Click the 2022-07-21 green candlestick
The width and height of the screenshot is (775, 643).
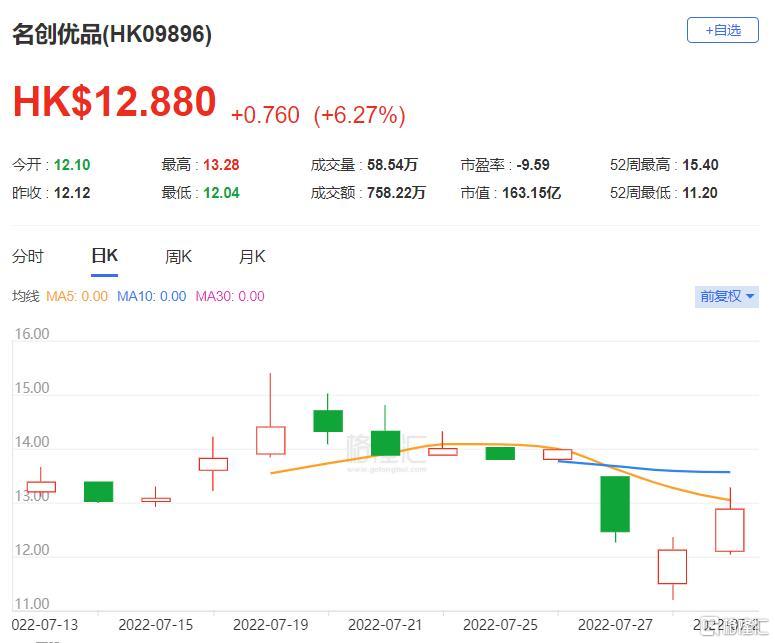(386, 443)
